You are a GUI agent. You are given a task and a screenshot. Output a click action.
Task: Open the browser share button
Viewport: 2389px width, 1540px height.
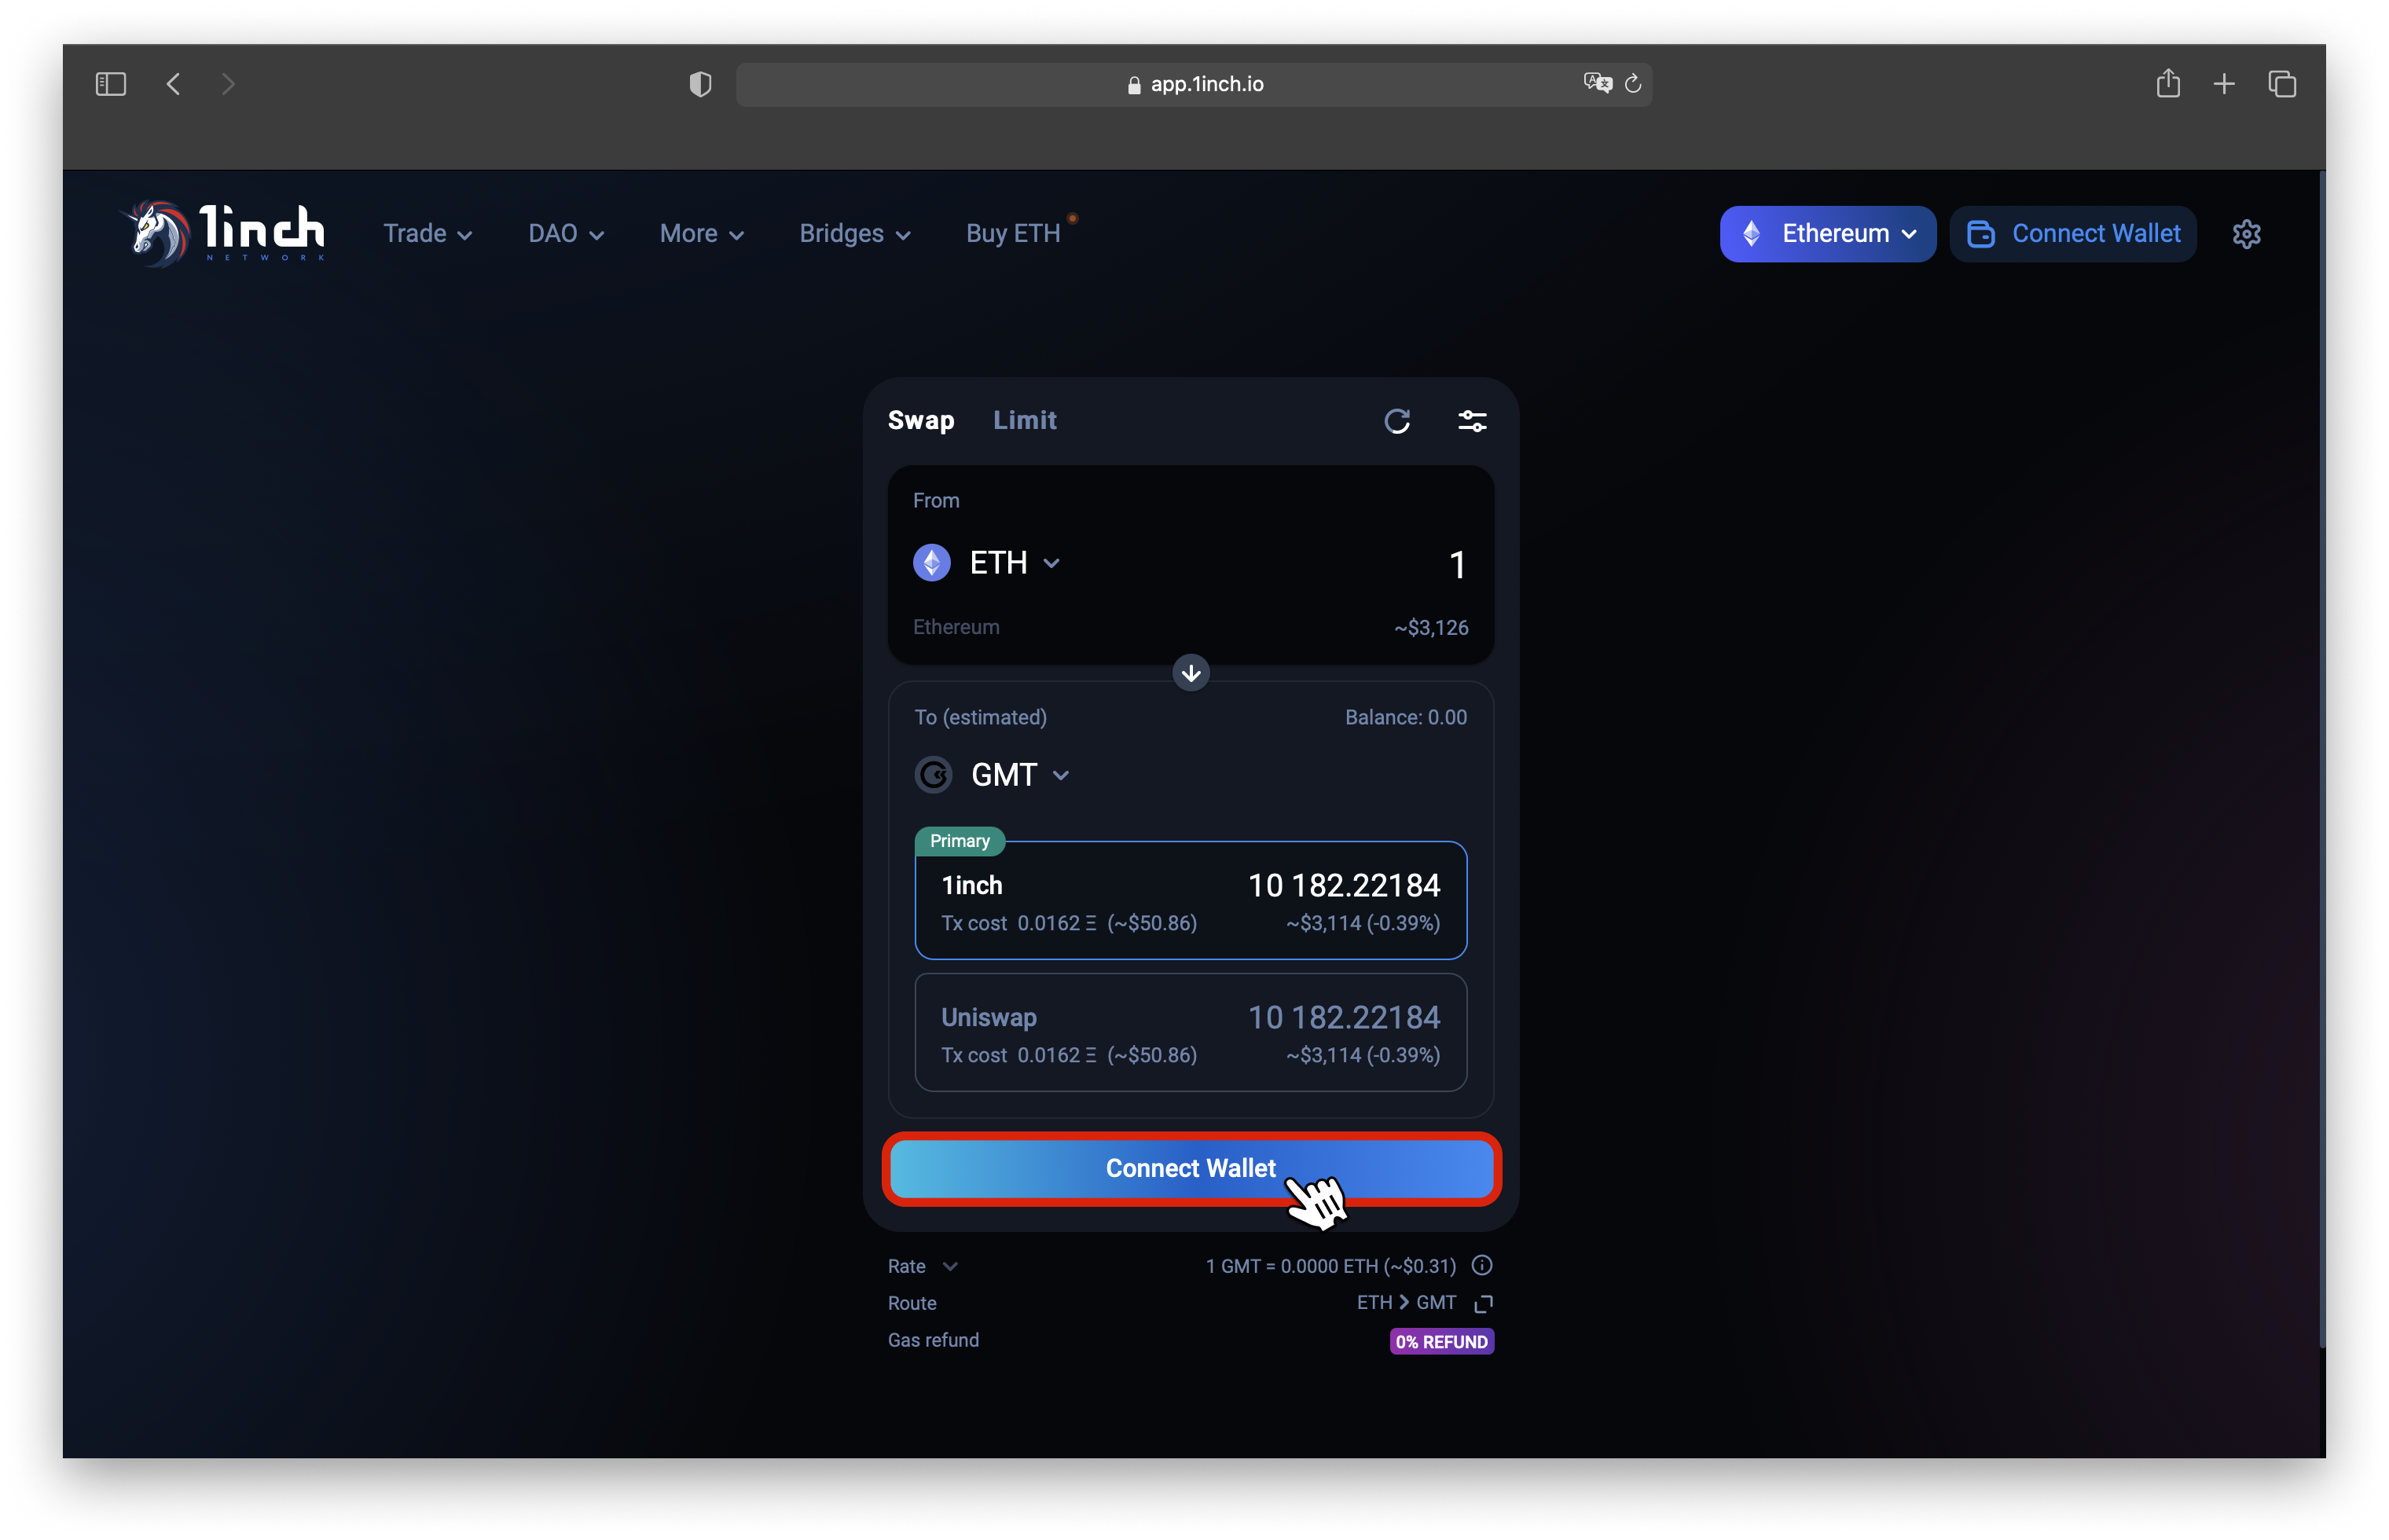click(x=2167, y=83)
